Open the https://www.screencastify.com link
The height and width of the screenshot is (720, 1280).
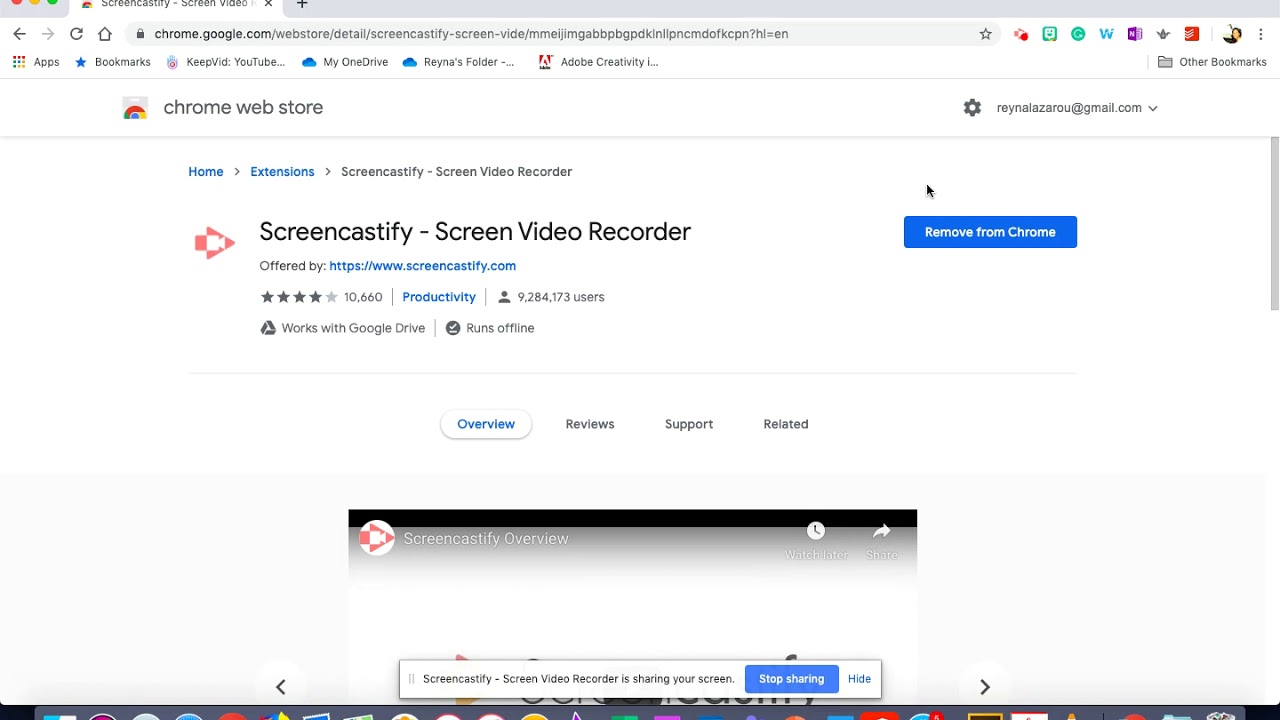coord(422,266)
